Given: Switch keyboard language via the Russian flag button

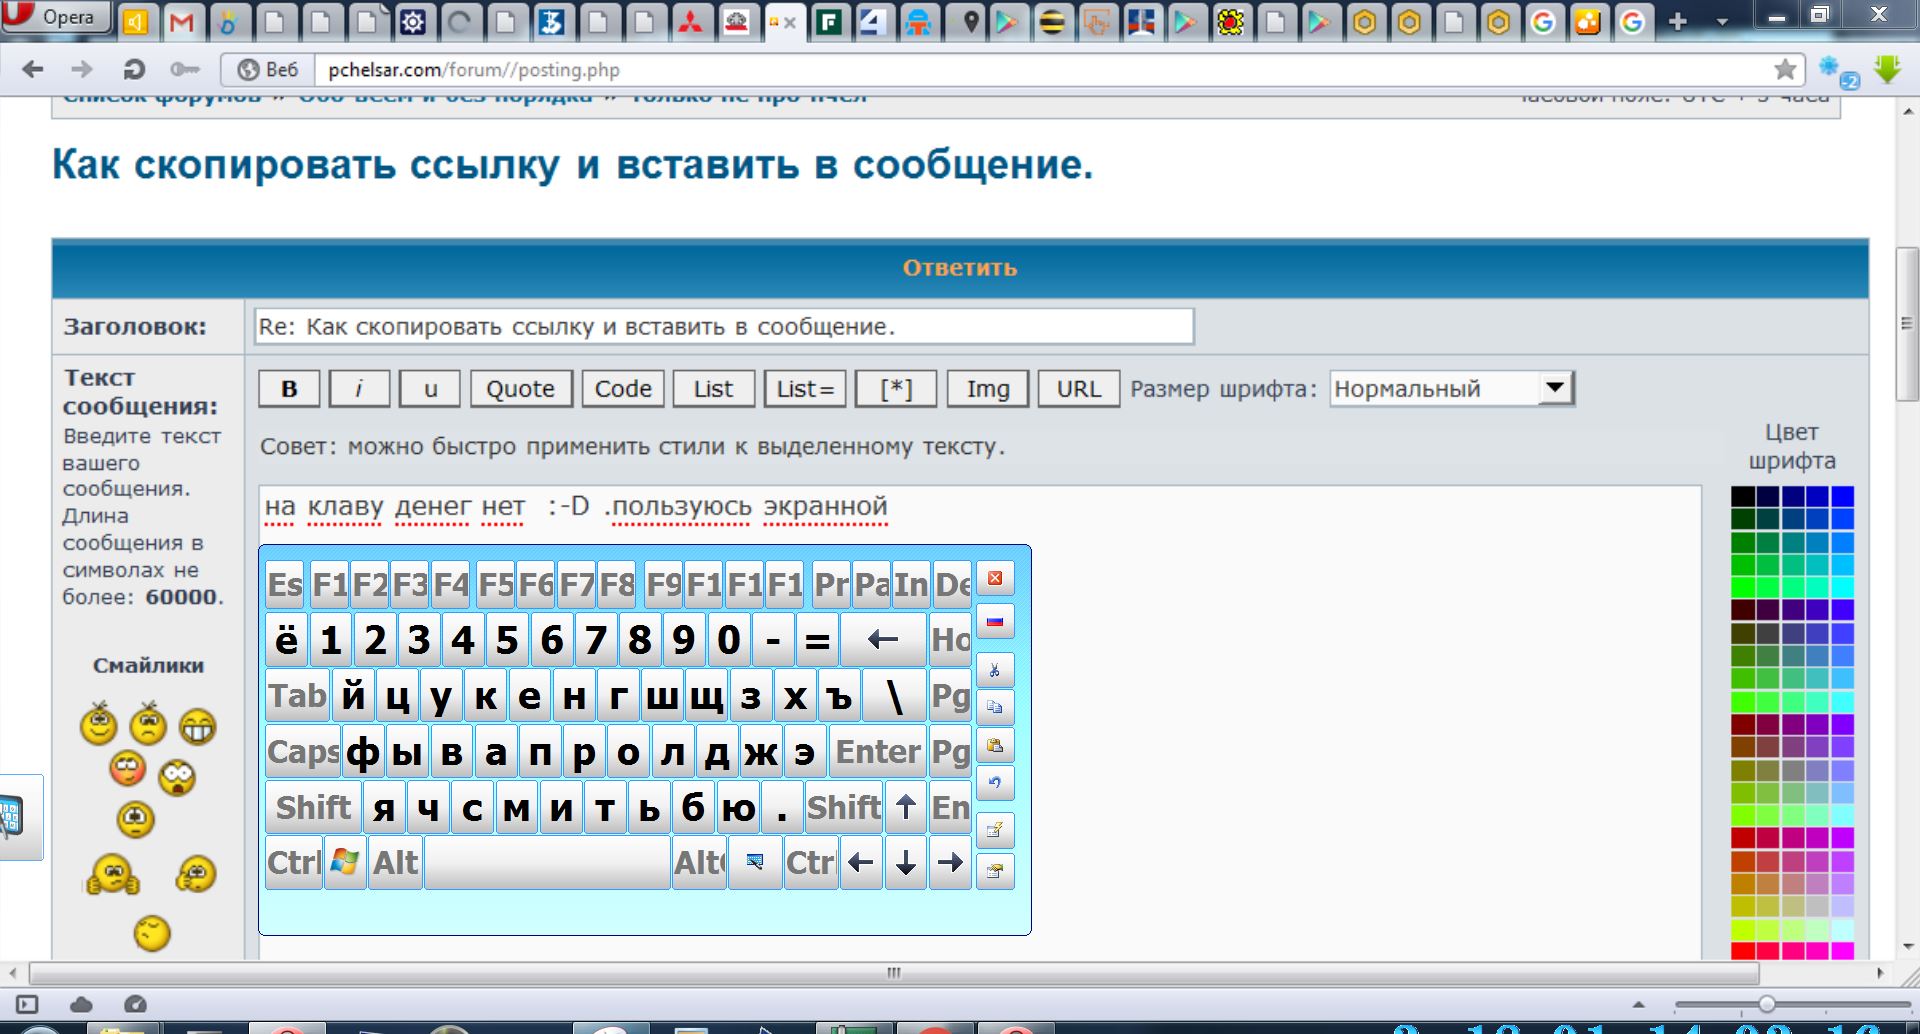Looking at the screenshot, I should [x=994, y=622].
